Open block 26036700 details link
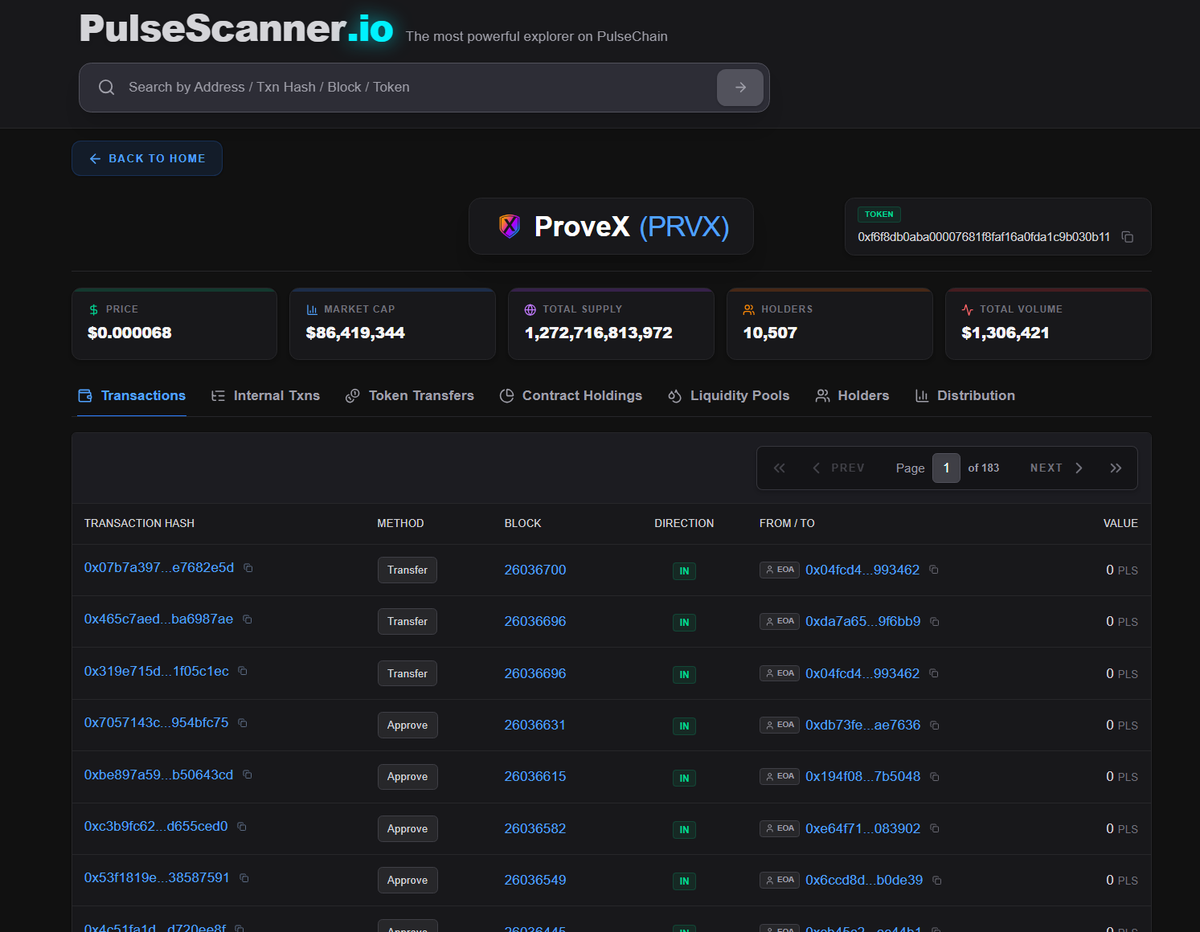The height and width of the screenshot is (932, 1200). [x=535, y=569]
